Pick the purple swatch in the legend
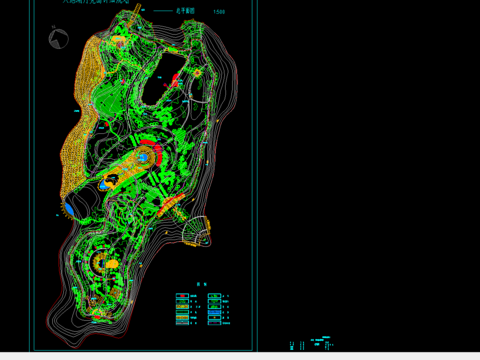This screenshot has height=360, width=480. tap(214, 323)
